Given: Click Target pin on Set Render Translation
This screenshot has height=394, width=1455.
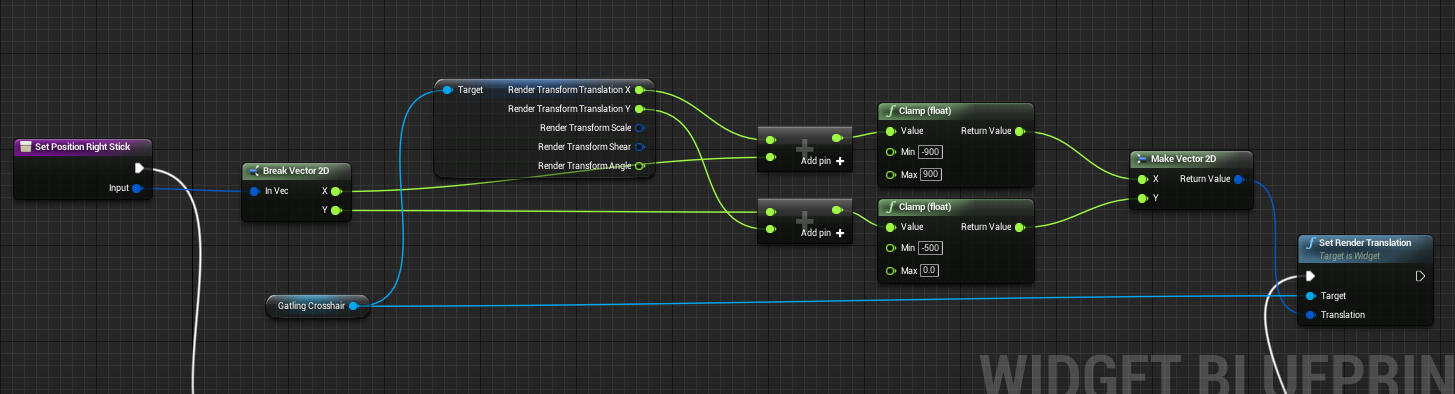Looking at the screenshot, I should (1310, 296).
